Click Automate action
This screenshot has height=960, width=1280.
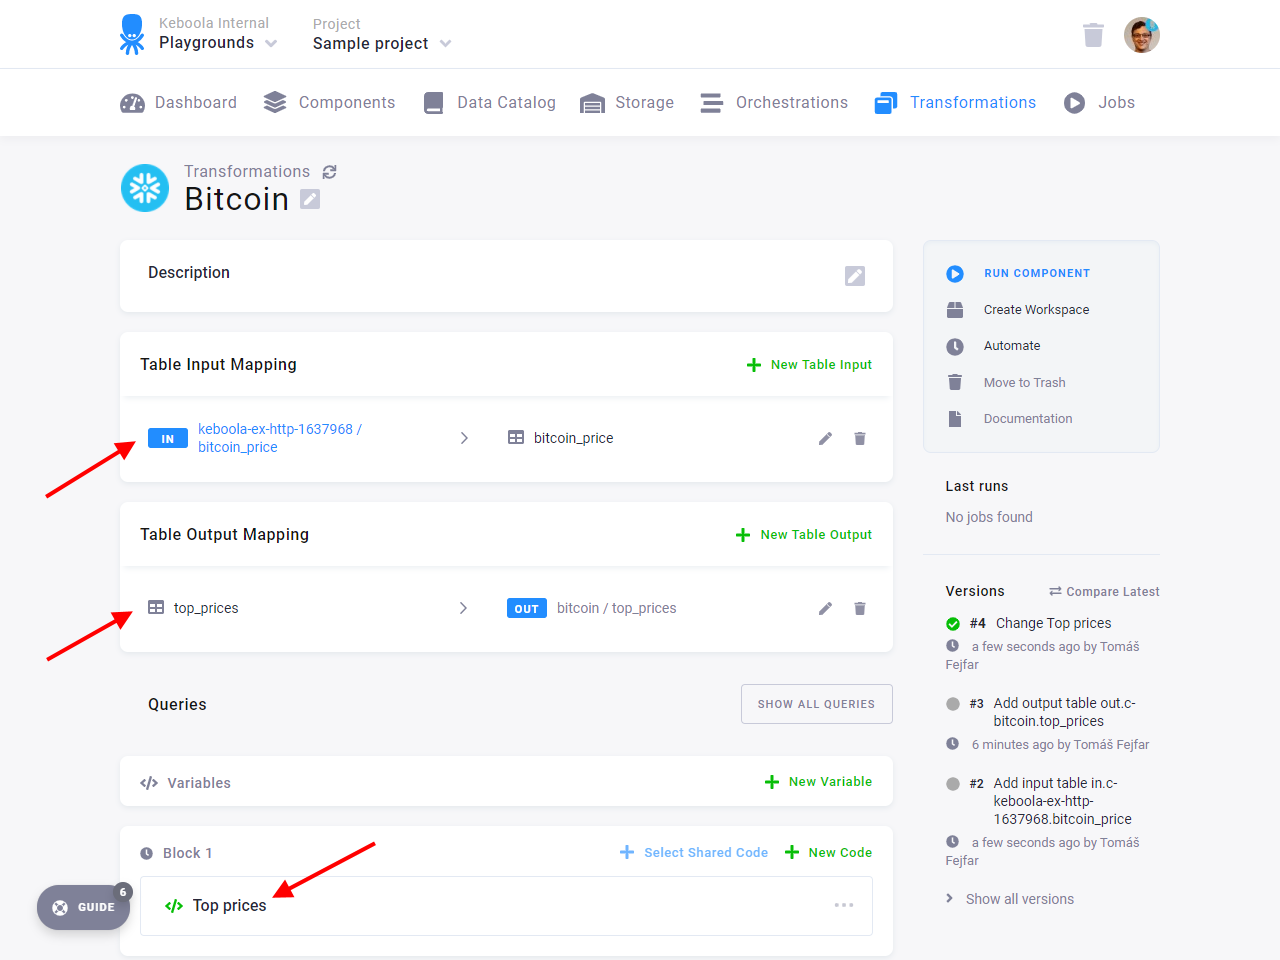click(1012, 346)
